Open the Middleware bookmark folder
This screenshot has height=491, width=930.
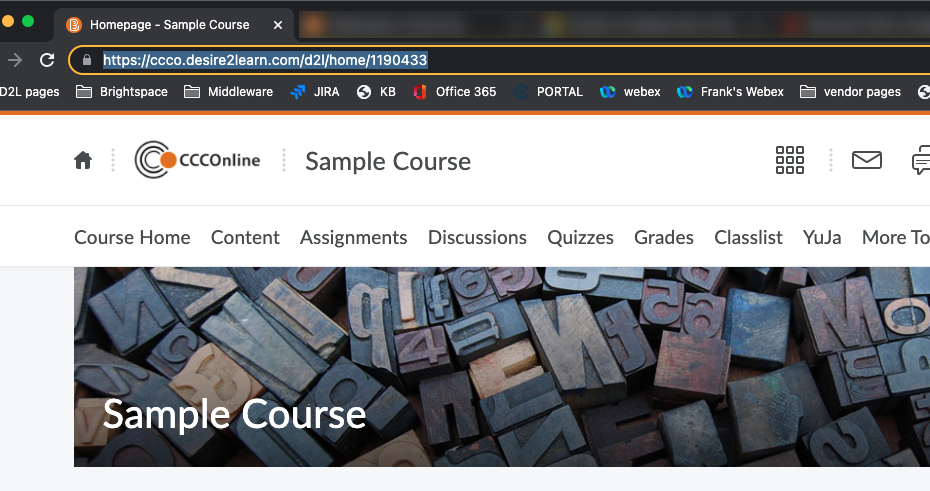click(x=228, y=92)
